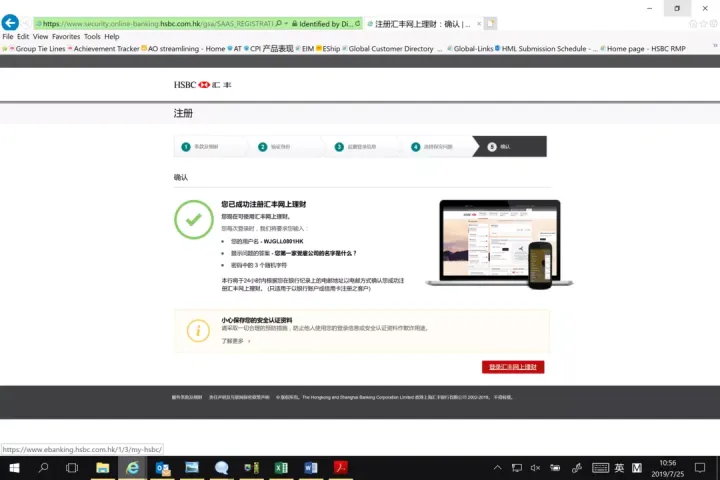This screenshot has width=720, height=480.
Task: Unmute the volume speaker tray icon
Action: 535,468
